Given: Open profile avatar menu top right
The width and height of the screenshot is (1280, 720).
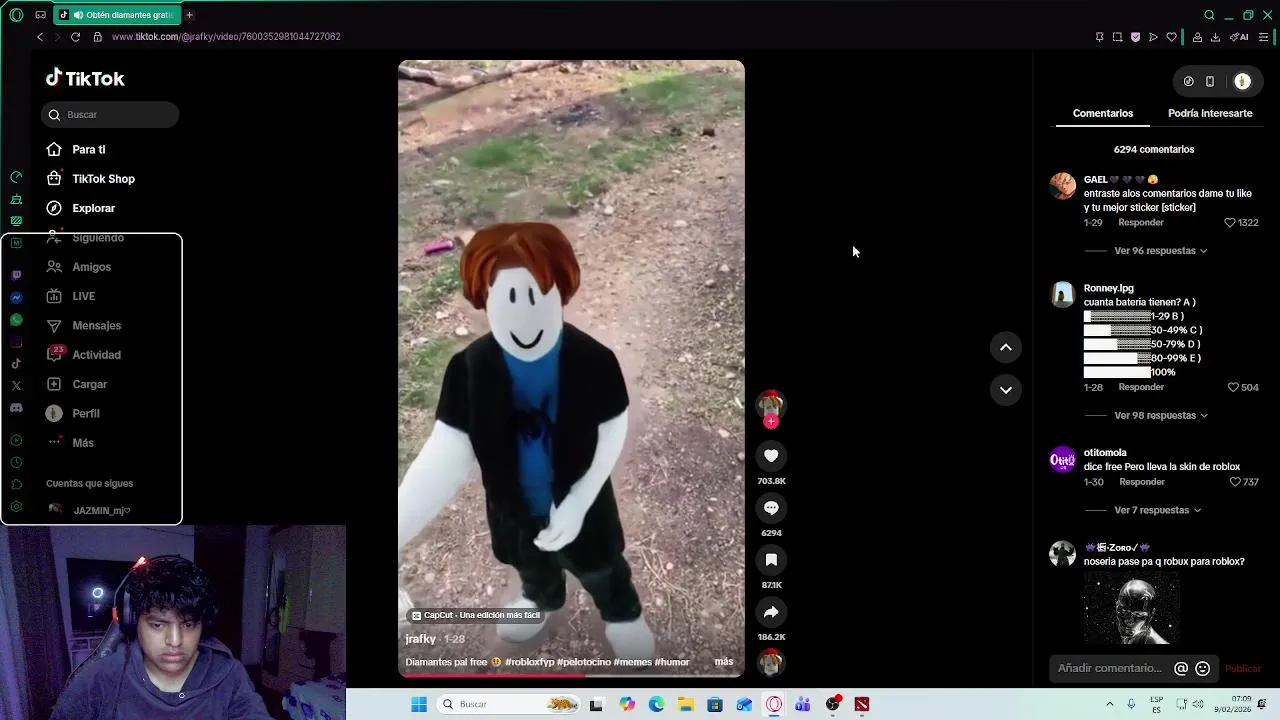Looking at the screenshot, I should point(1242,82).
